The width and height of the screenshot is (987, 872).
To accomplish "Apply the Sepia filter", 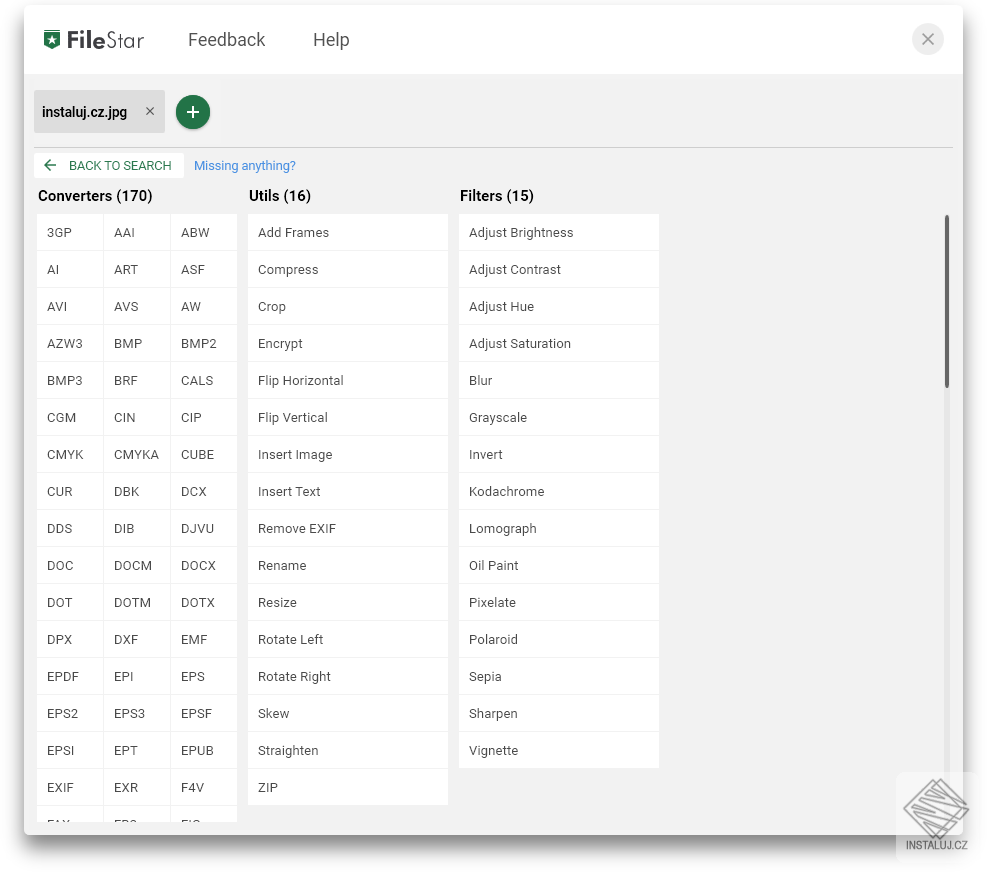I will click(x=559, y=676).
